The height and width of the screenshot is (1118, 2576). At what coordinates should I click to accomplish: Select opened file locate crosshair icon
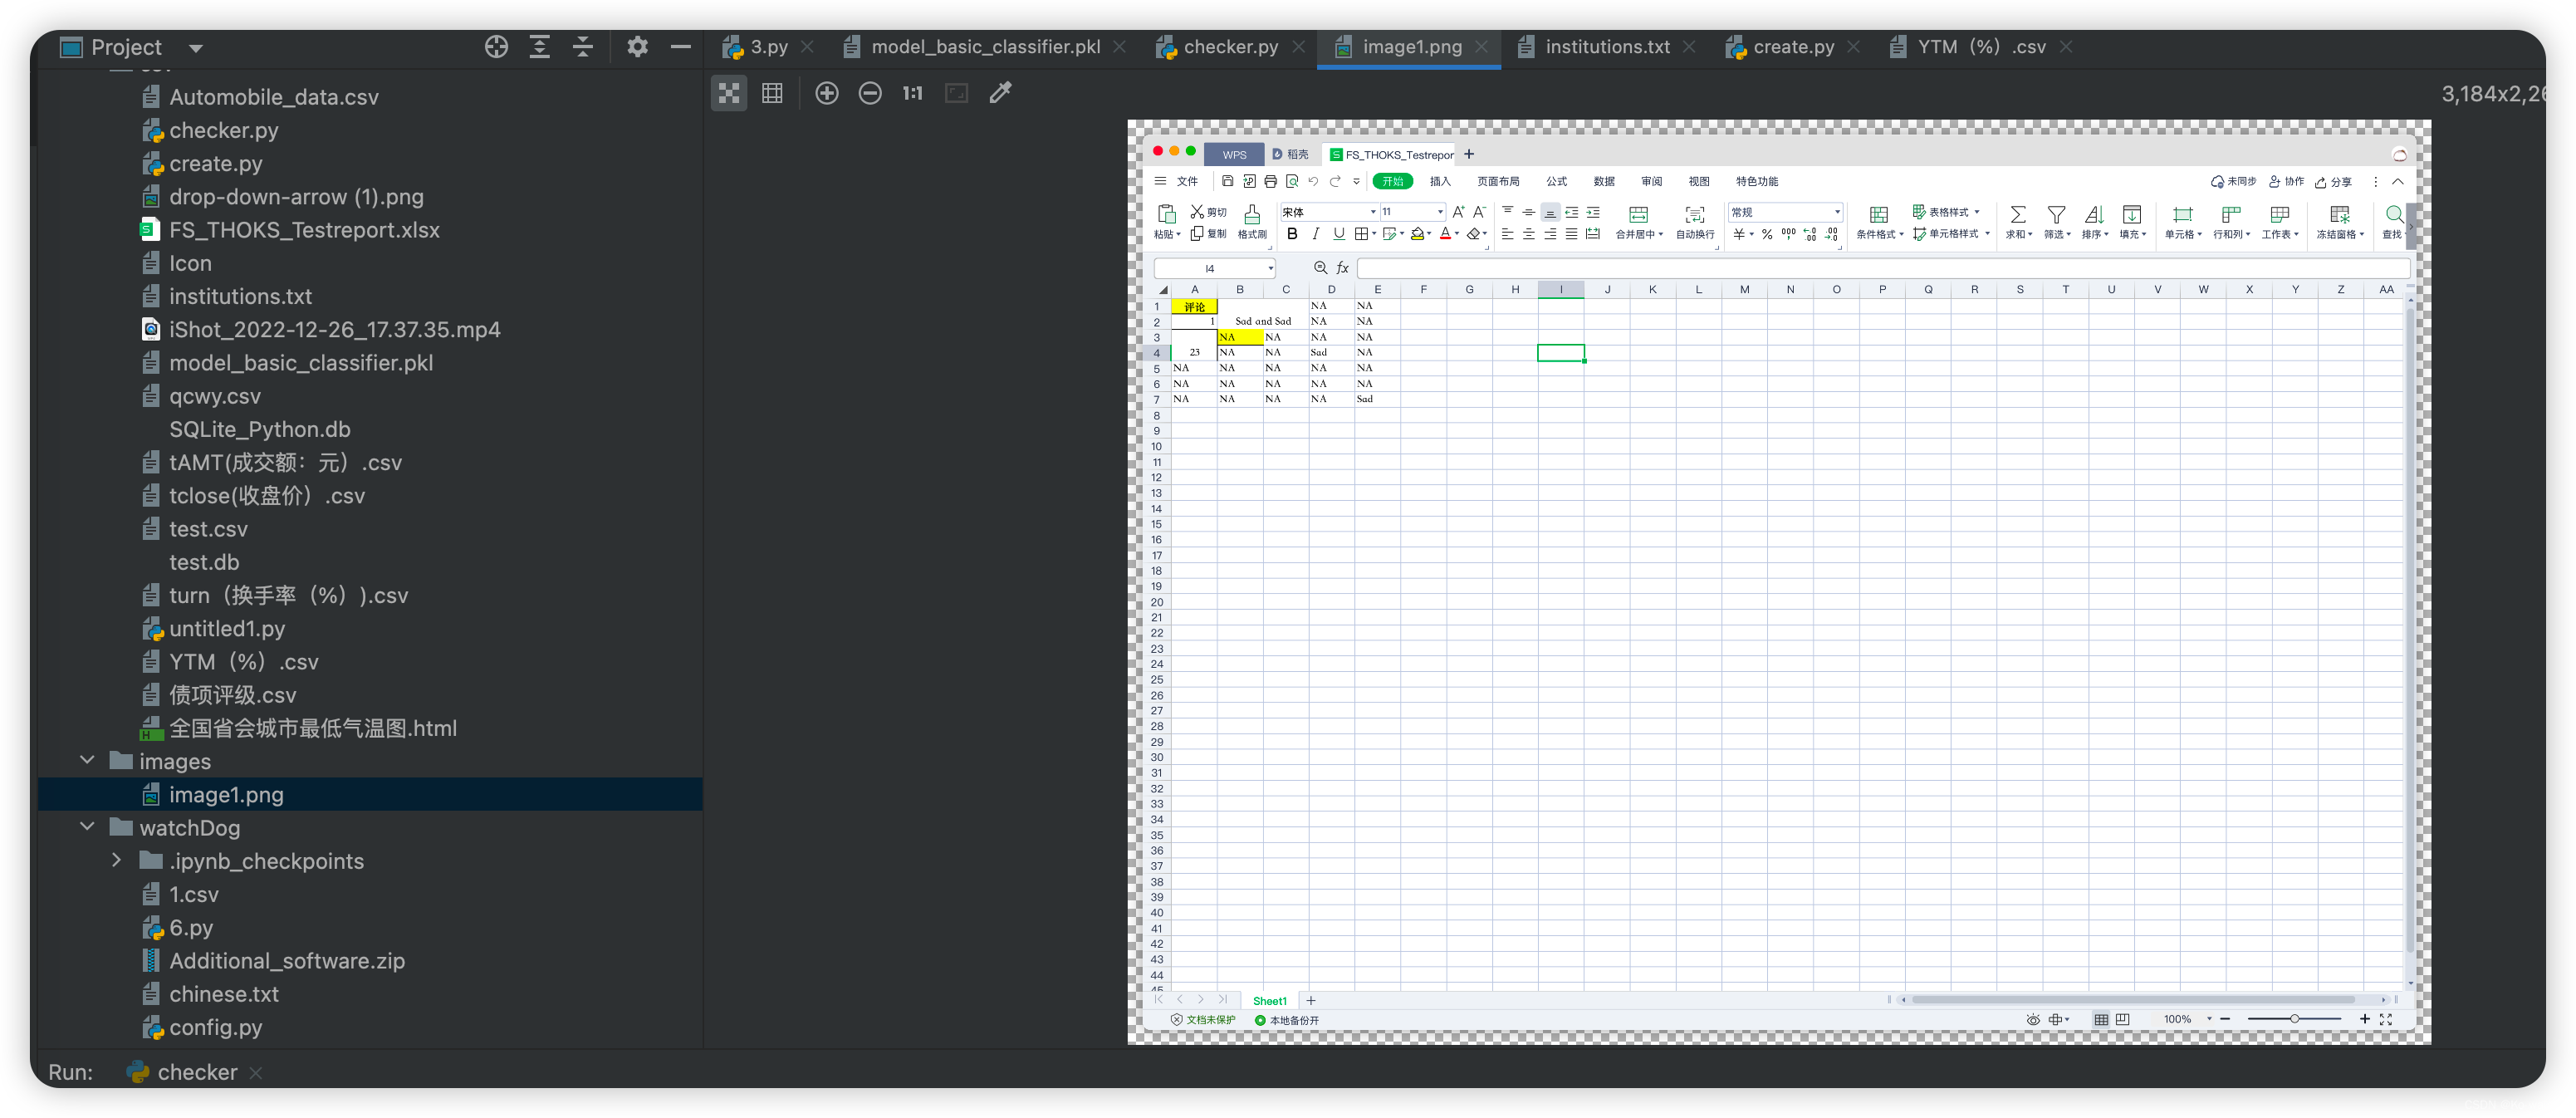(x=496, y=47)
